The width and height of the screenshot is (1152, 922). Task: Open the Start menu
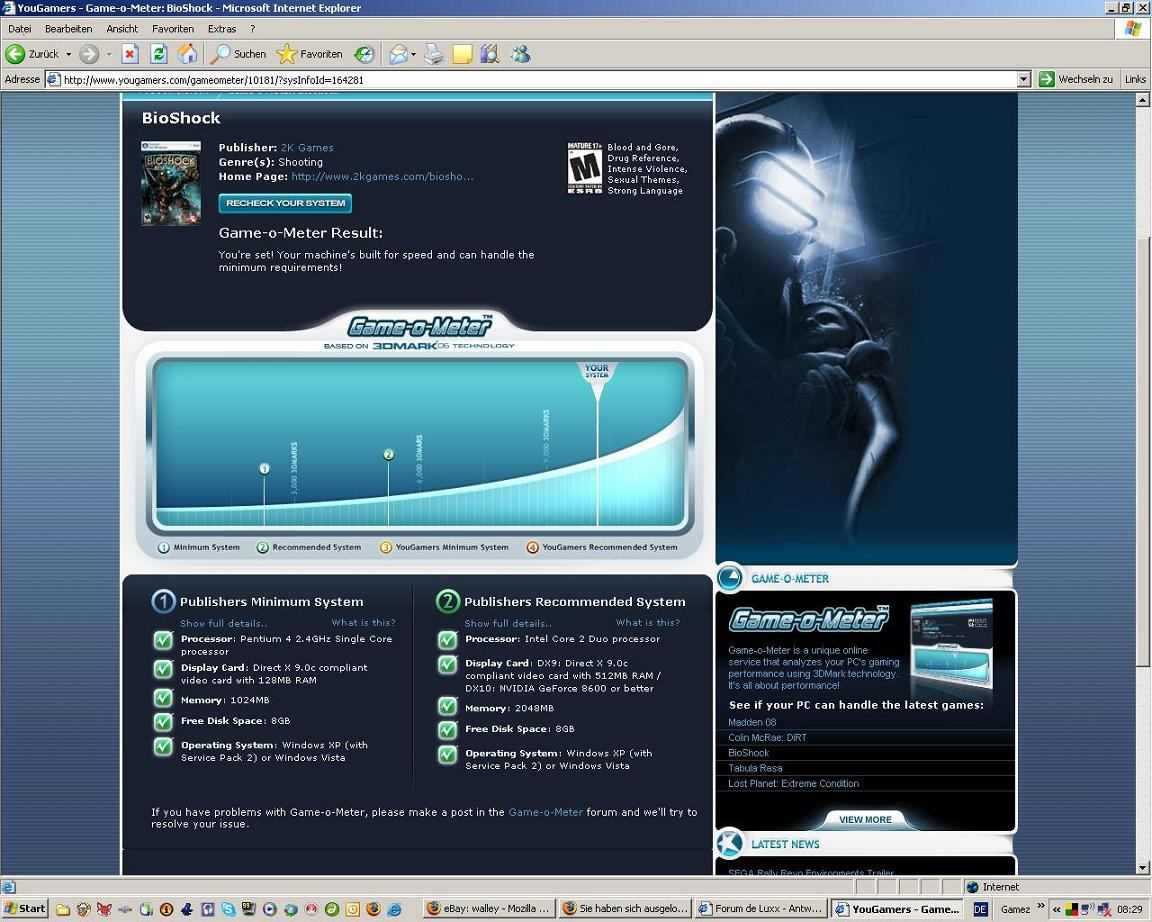click(x=25, y=909)
